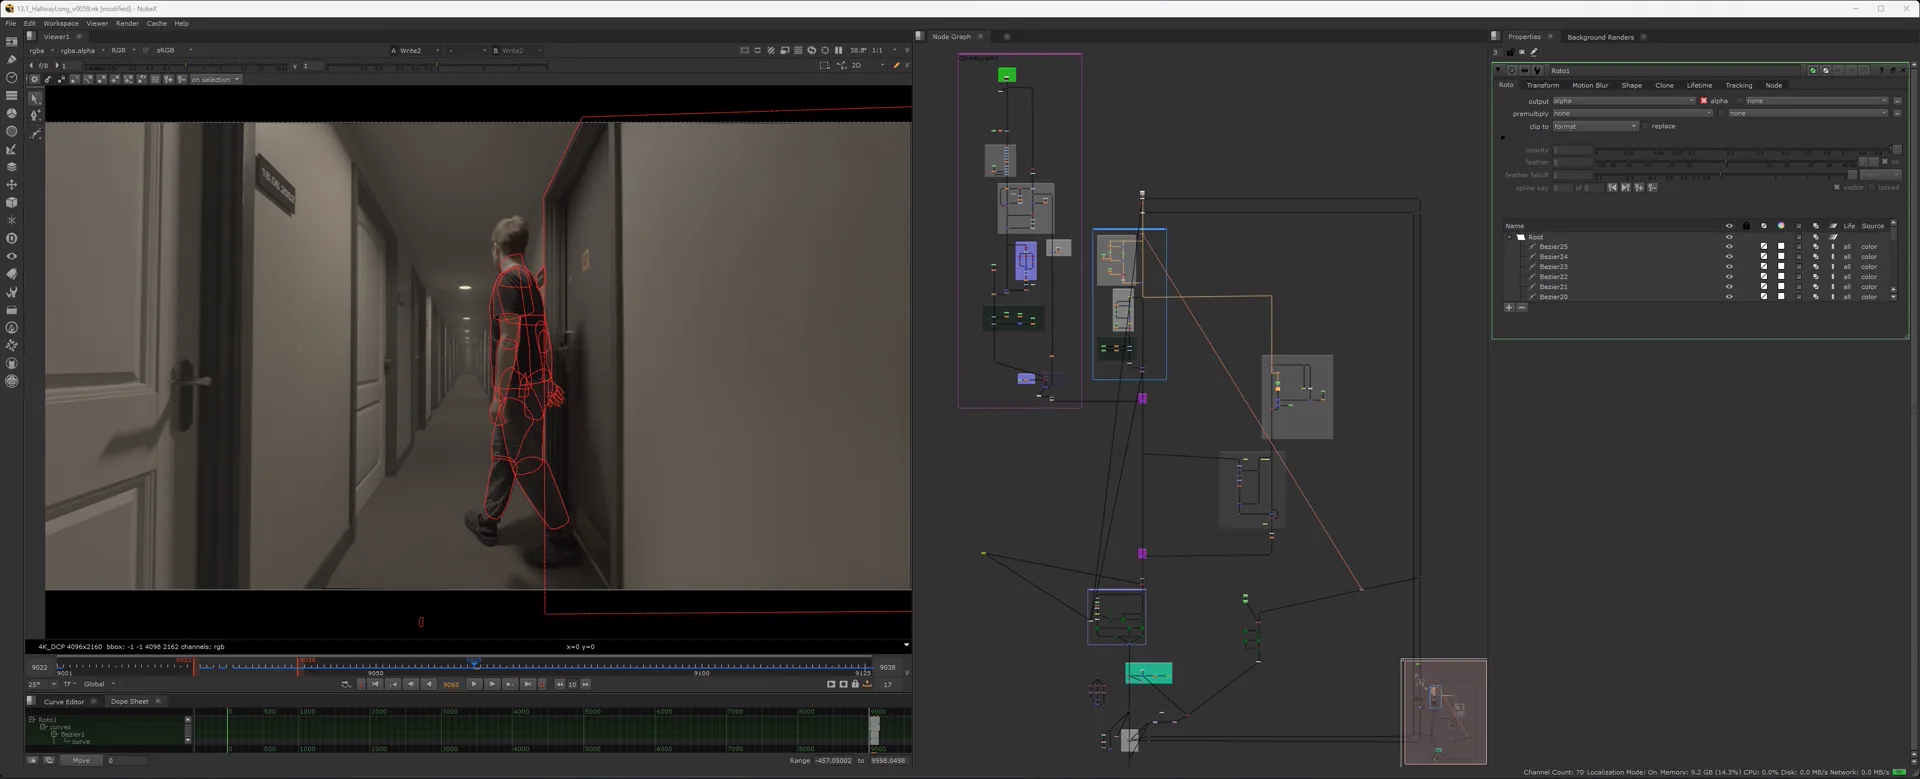This screenshot has height=779, width=1920.
Task: Open the Transform nodes toolbar menu
Action: click(x=11, y=185)
